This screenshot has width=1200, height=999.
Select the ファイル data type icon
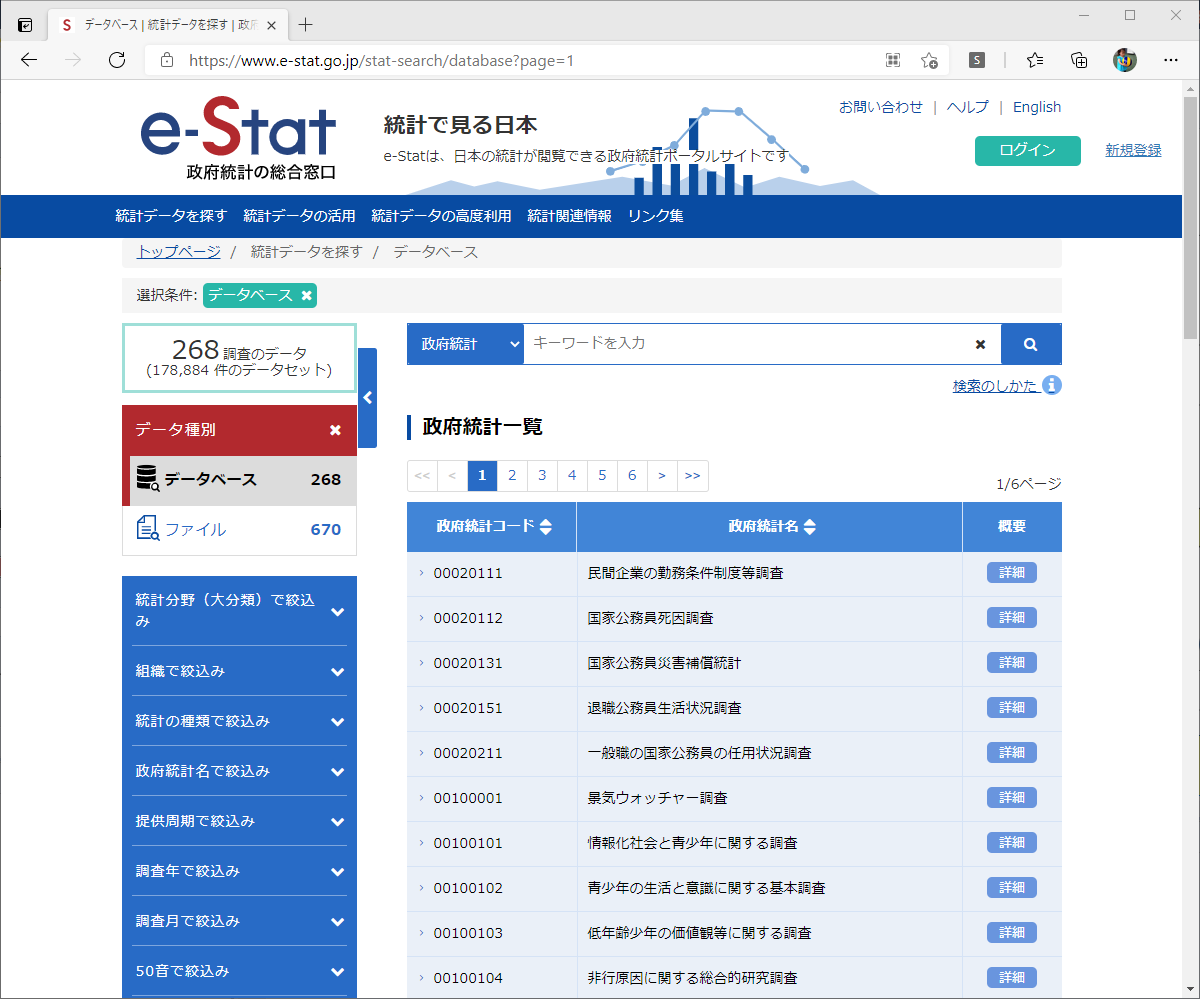pyautogui.click(x=146, y=530)
